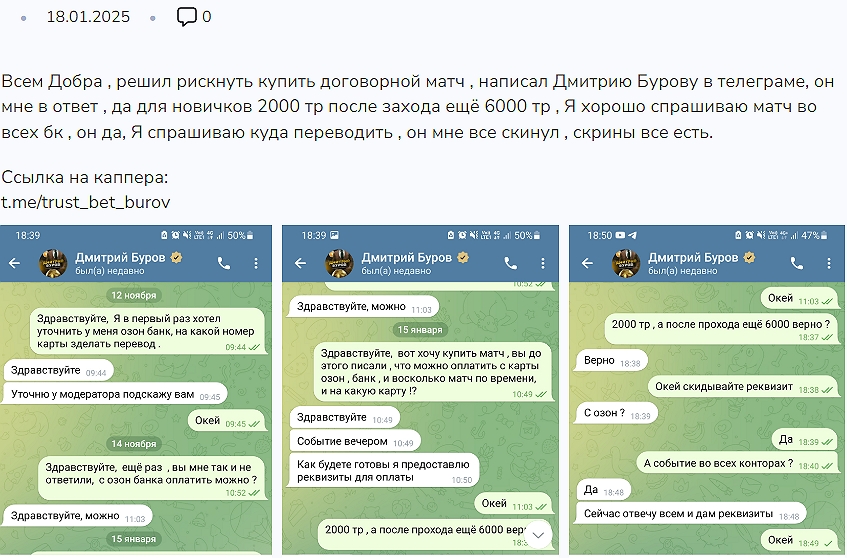Click the post paragraph starting 'Всем Добра'
Viewport: 847px width, 558px height.
(418, 106)
